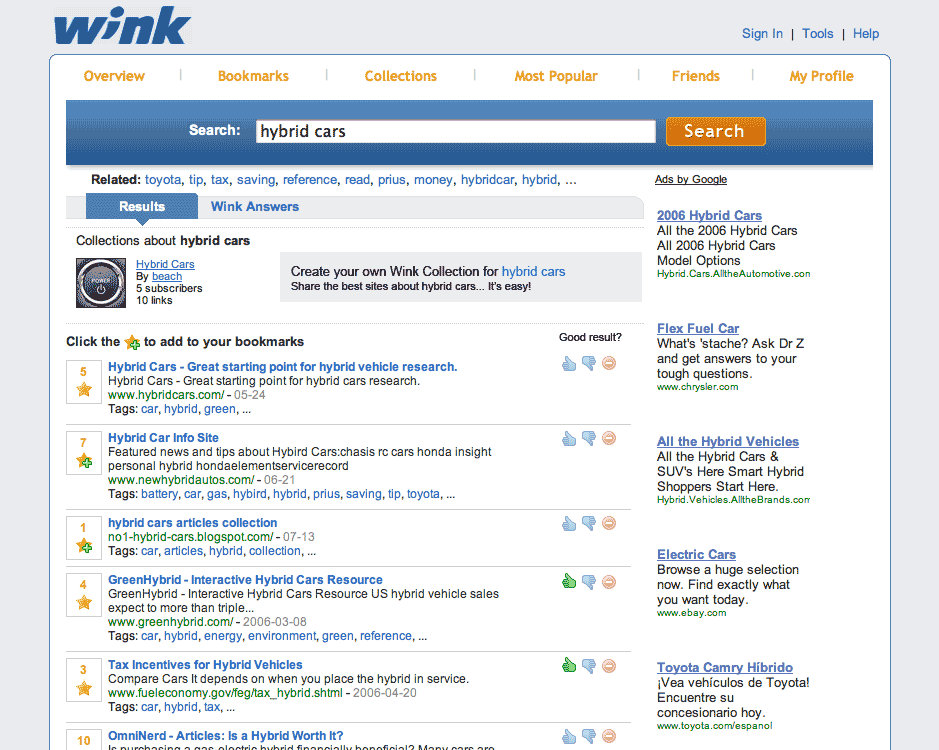Block hybrid cars articles collection result

609,524
